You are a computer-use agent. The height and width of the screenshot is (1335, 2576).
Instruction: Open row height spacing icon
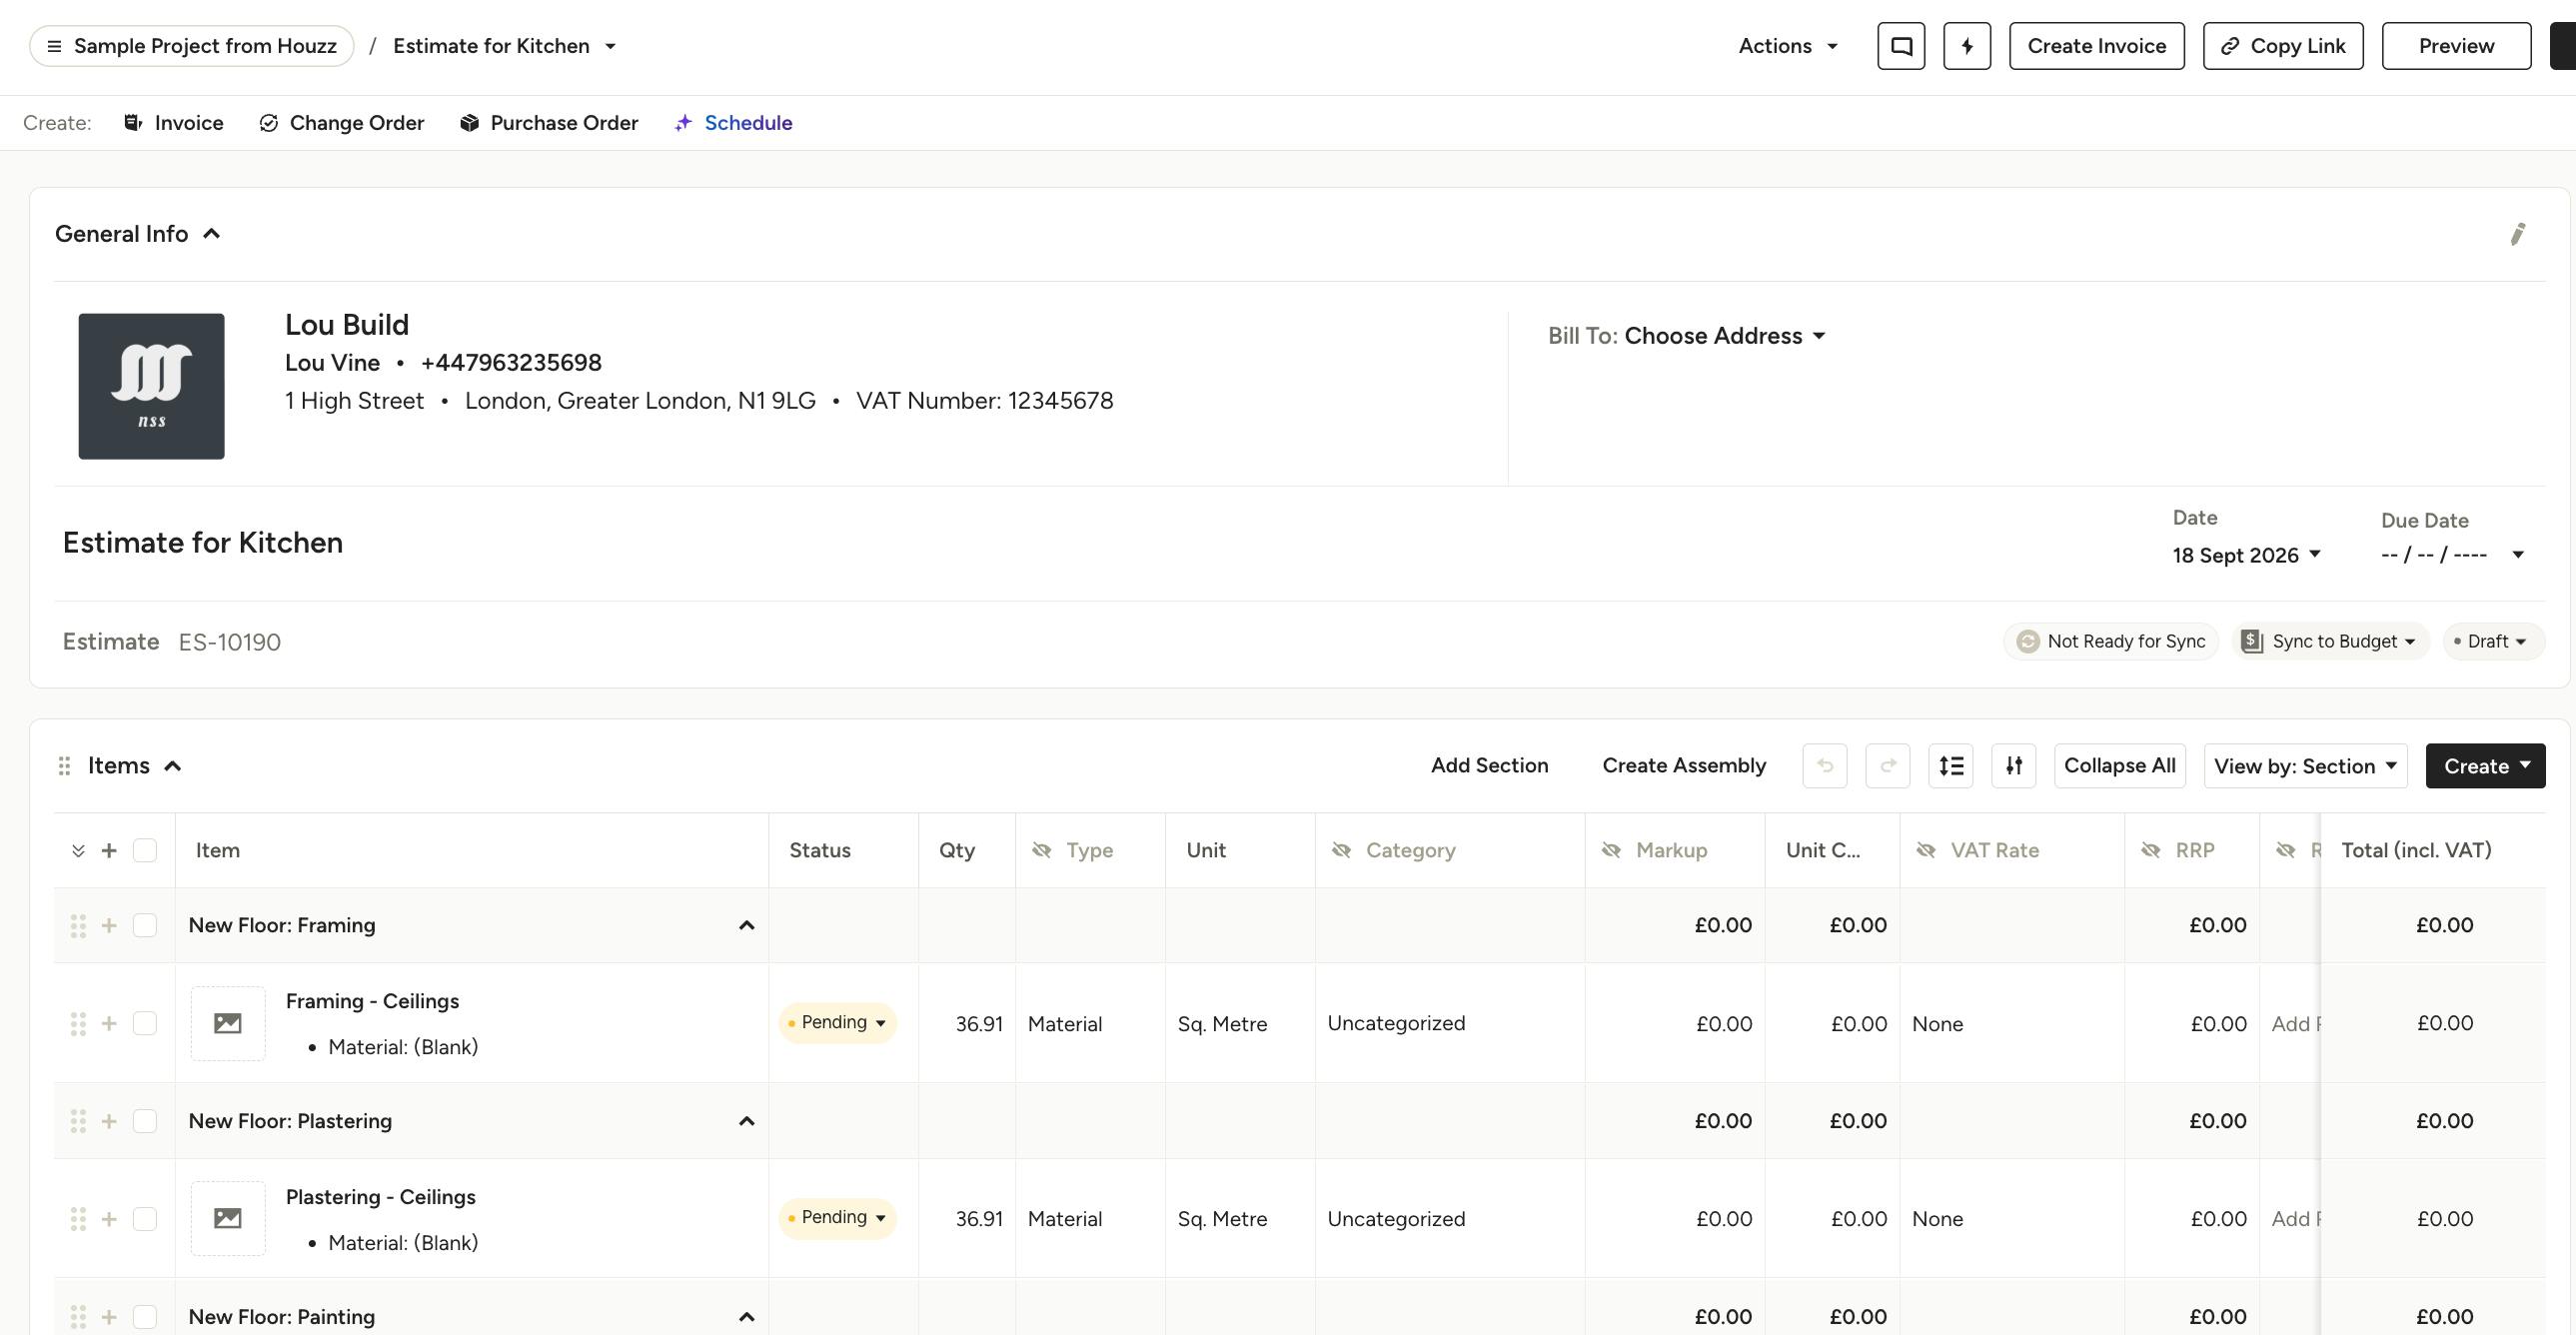(1951, 766)
